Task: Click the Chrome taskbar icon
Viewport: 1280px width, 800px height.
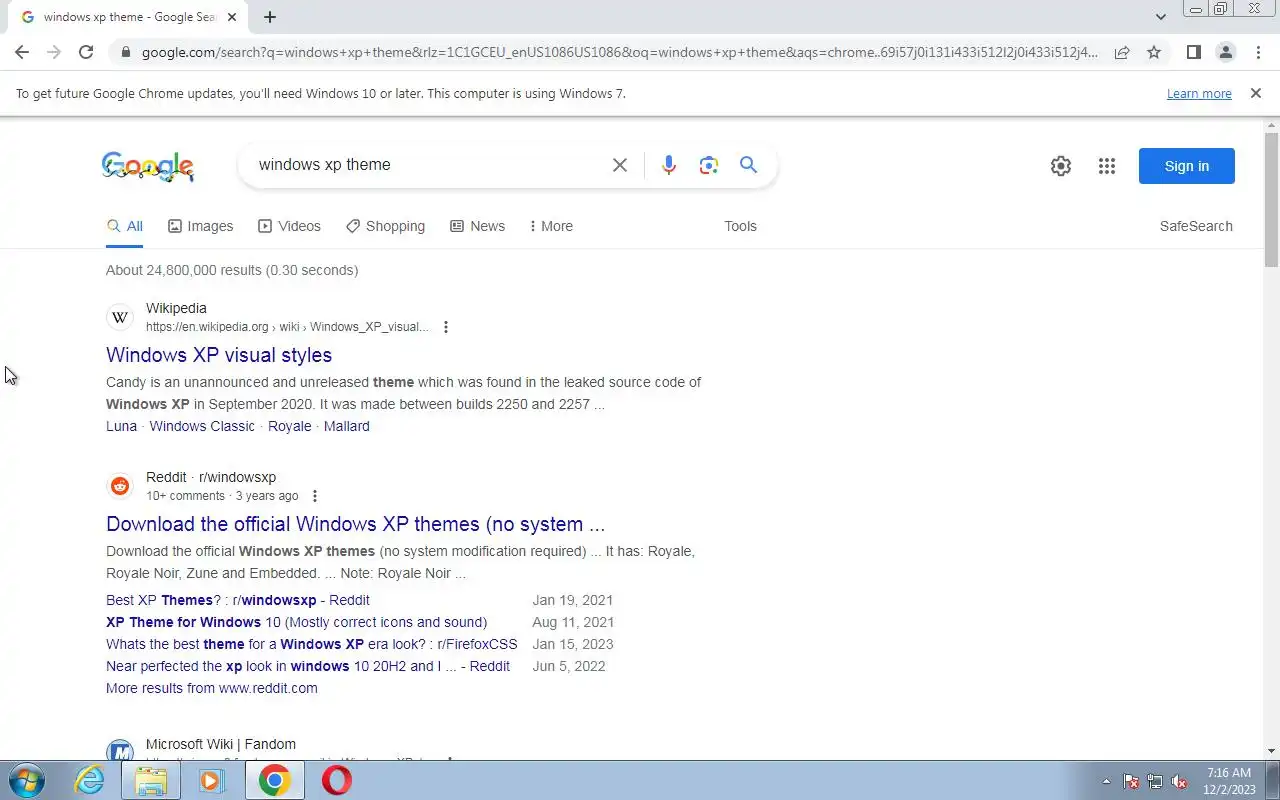Action: [274, 780]
